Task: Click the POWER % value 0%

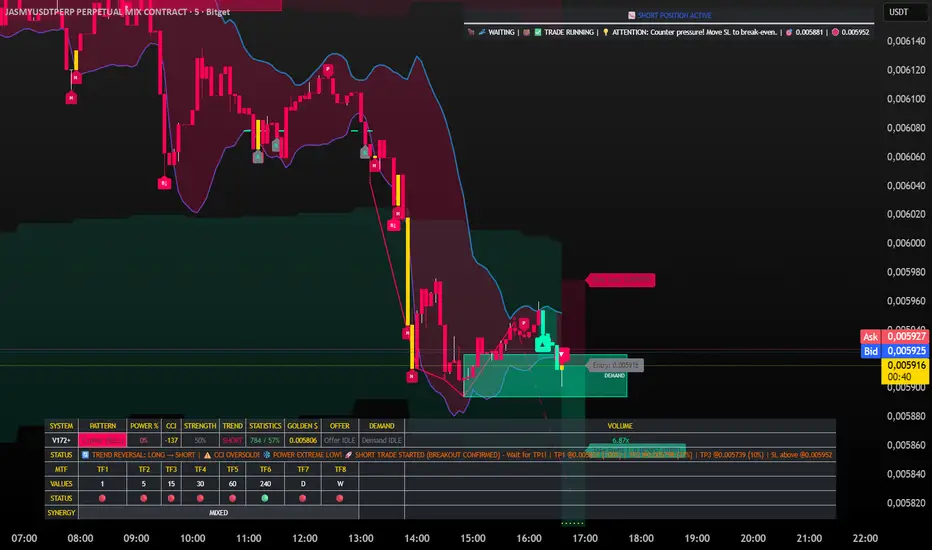Action: [x=144, y=441]
